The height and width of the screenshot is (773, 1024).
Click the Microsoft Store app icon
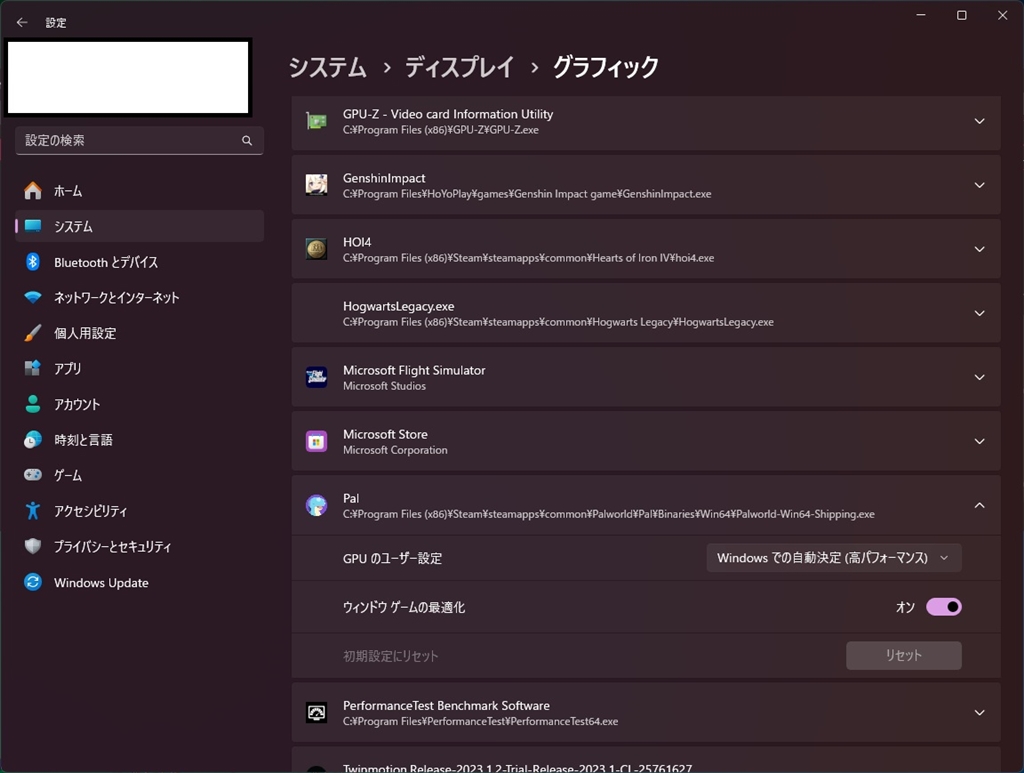coord(317,441)
